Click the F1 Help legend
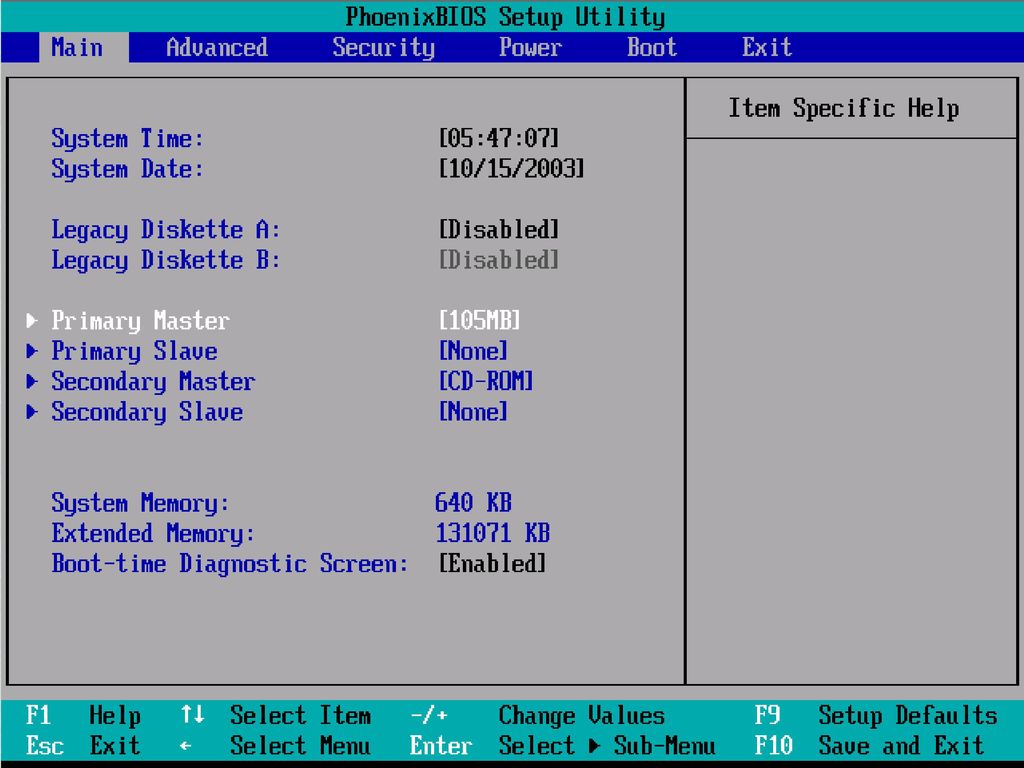Viewport: 1024px width, 768px height. tap(84, 716)
